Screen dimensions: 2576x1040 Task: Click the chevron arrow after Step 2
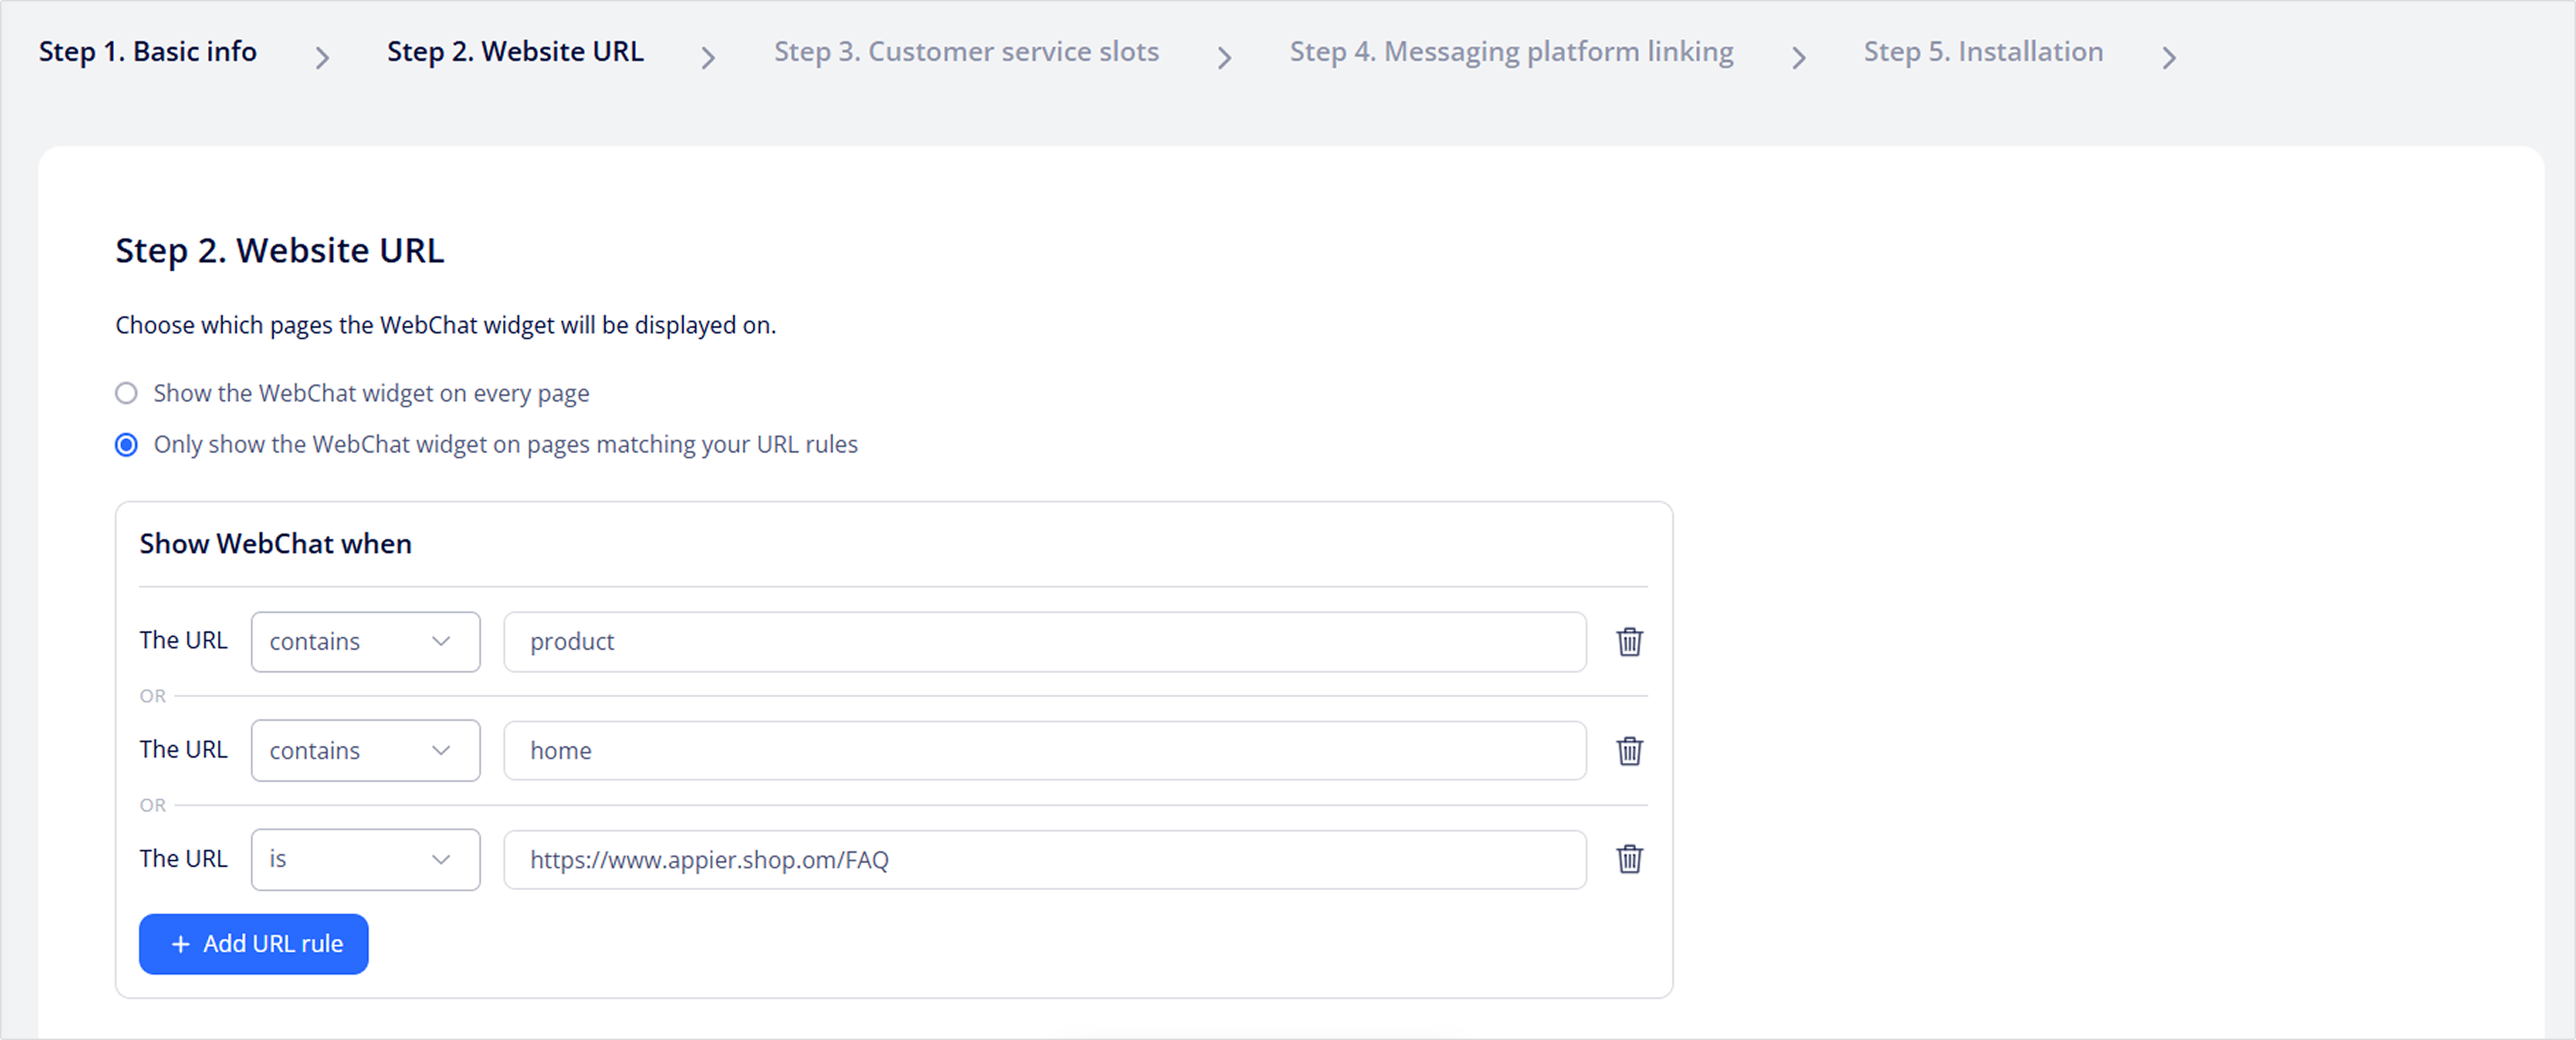click(x=708, y=58)
